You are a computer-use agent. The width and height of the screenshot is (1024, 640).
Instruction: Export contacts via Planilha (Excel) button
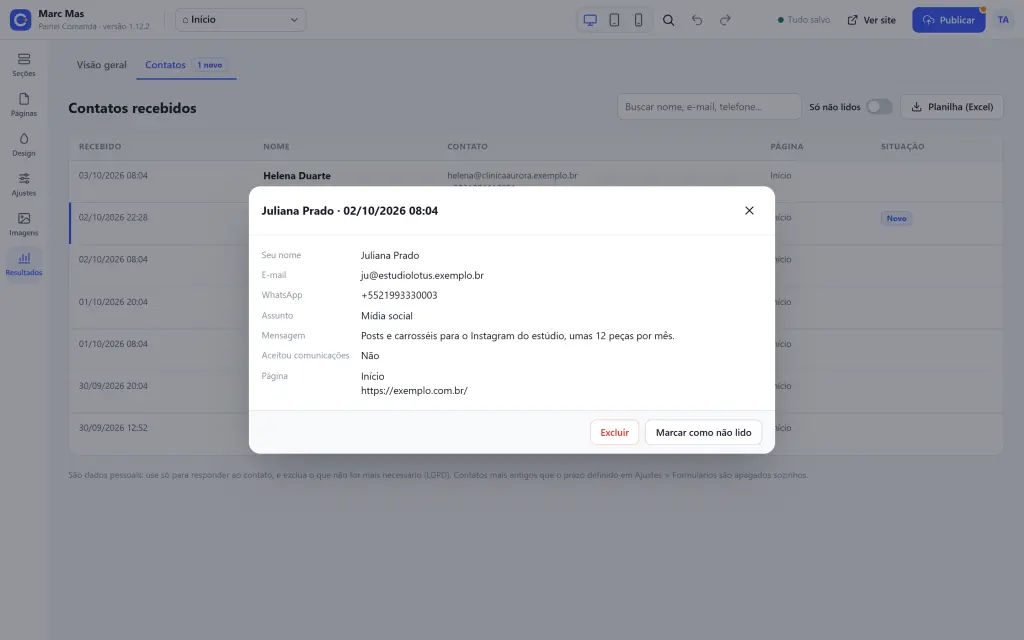952,106
